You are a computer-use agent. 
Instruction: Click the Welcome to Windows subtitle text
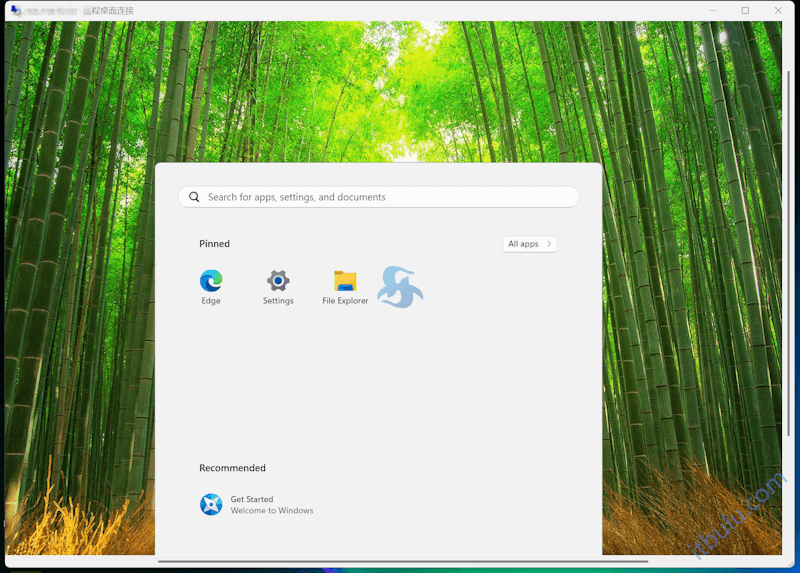point(271,510)
